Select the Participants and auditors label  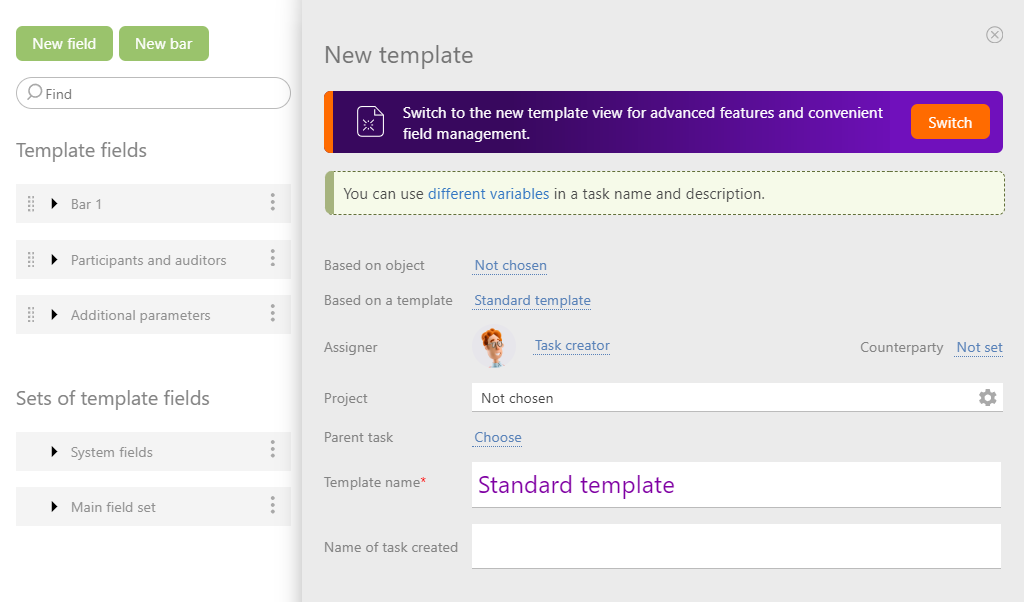(x=148, y=260)
